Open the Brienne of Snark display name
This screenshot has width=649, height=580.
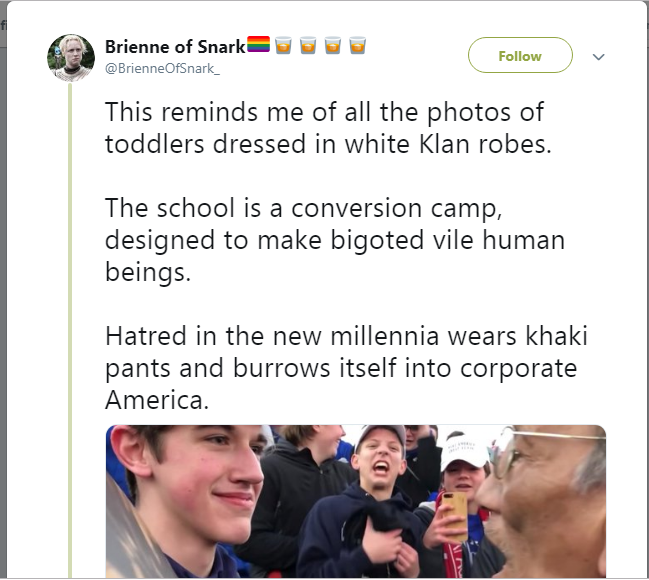(x=175, y=46)
